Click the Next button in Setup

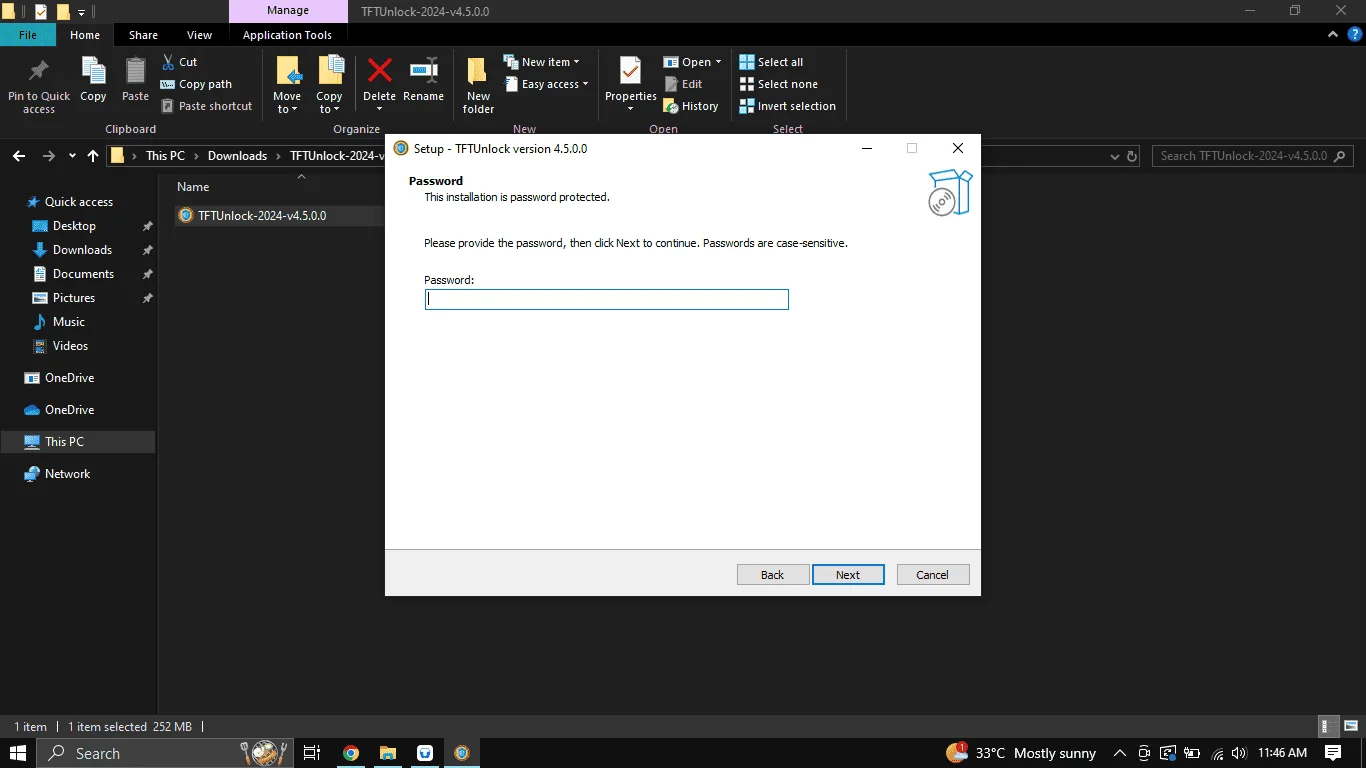pos(848,575)
